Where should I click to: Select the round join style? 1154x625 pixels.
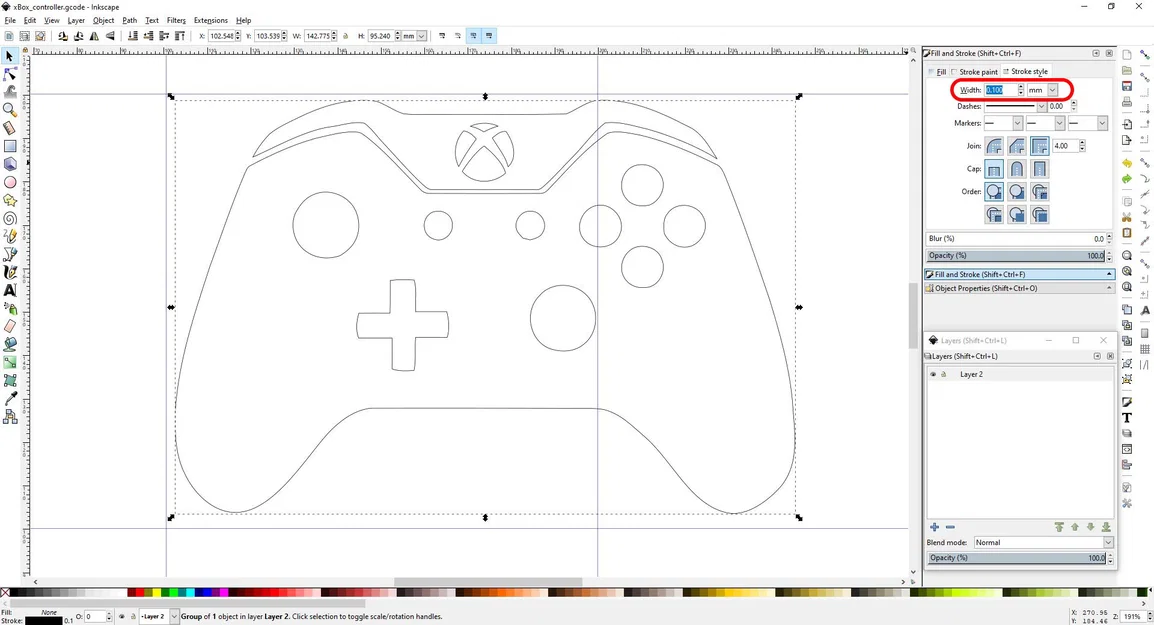(x=994, y=146)
